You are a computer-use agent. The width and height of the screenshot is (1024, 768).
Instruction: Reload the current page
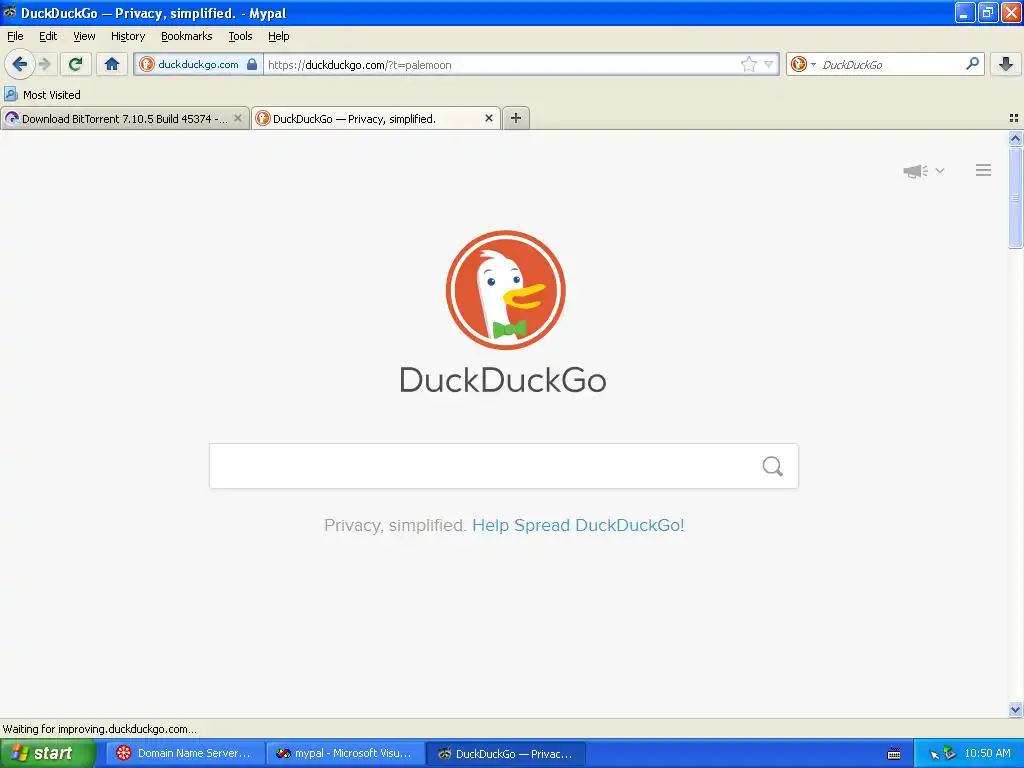(75, 64)
